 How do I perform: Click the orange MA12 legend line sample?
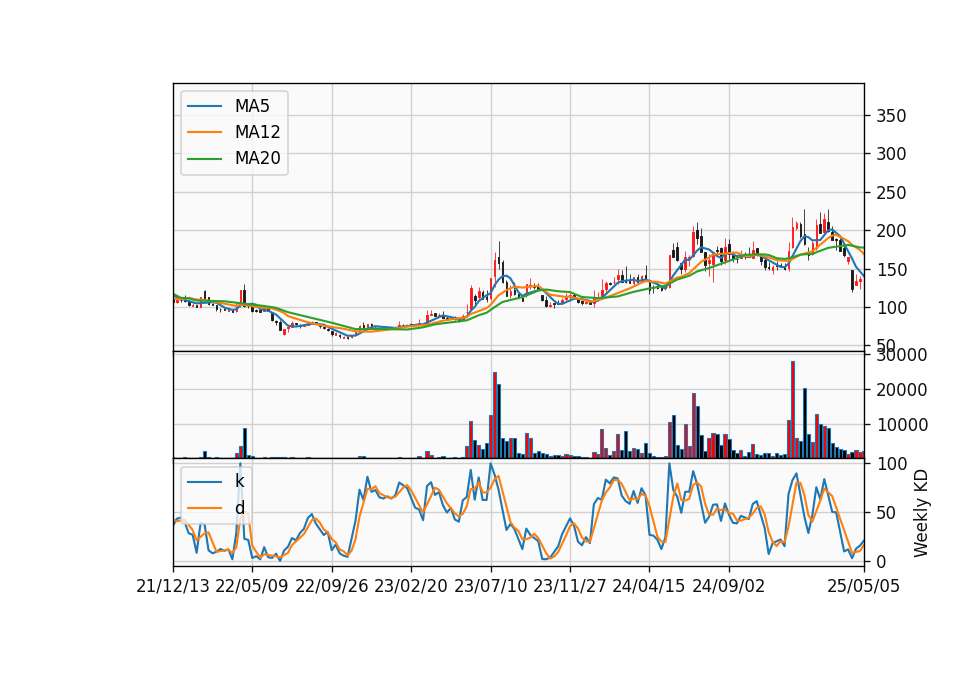tap(204, 132)
